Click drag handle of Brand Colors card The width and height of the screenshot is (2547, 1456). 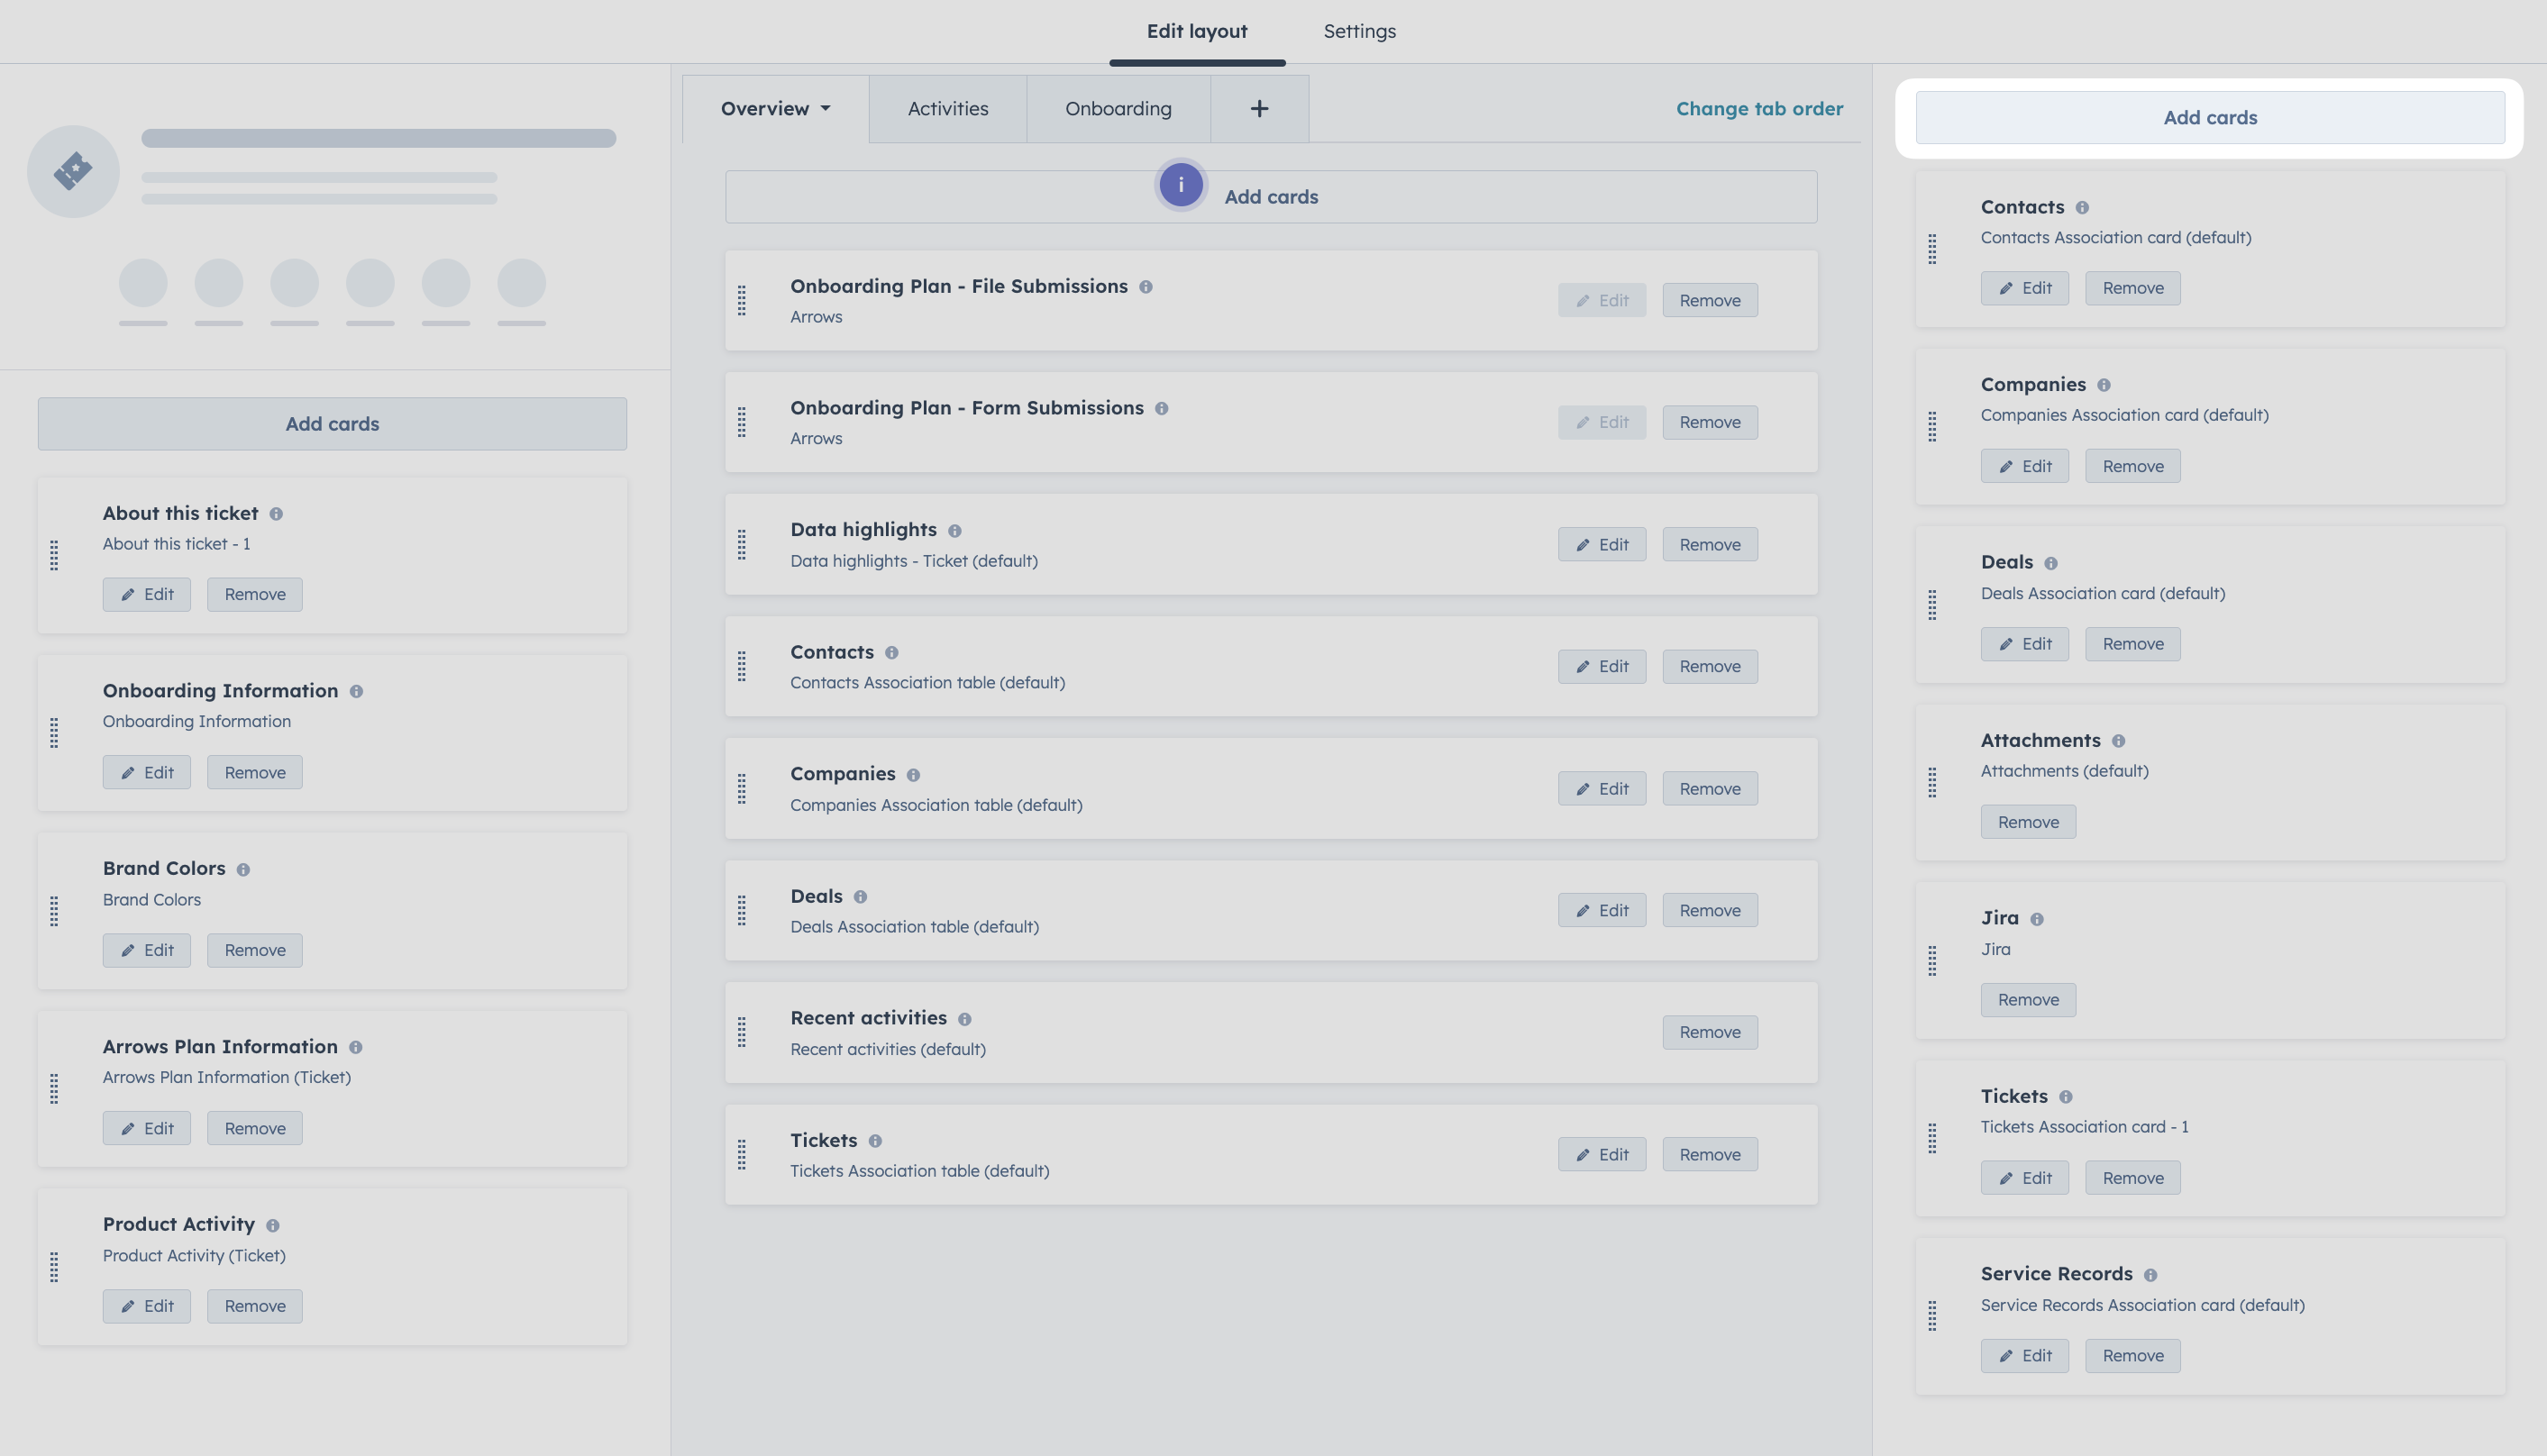[x=54, y=911]
